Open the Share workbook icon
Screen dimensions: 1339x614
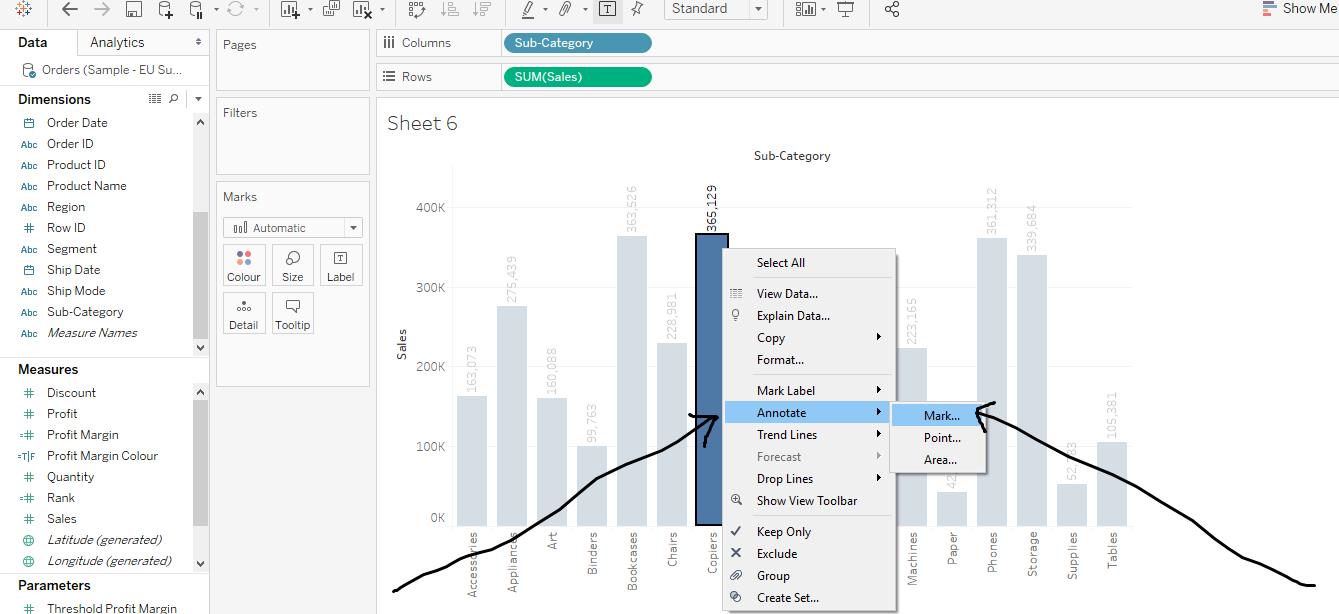pyautogui.click(x=892, y=9)
